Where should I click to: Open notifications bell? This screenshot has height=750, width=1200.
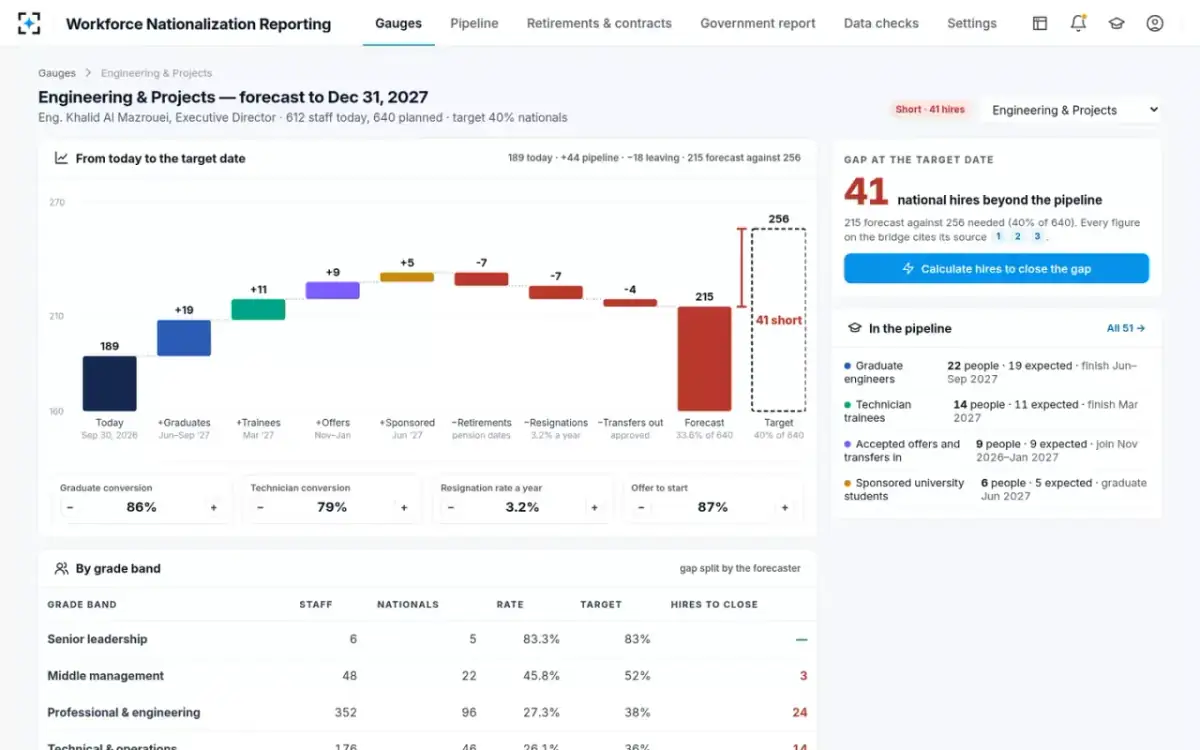(1078, 23)
